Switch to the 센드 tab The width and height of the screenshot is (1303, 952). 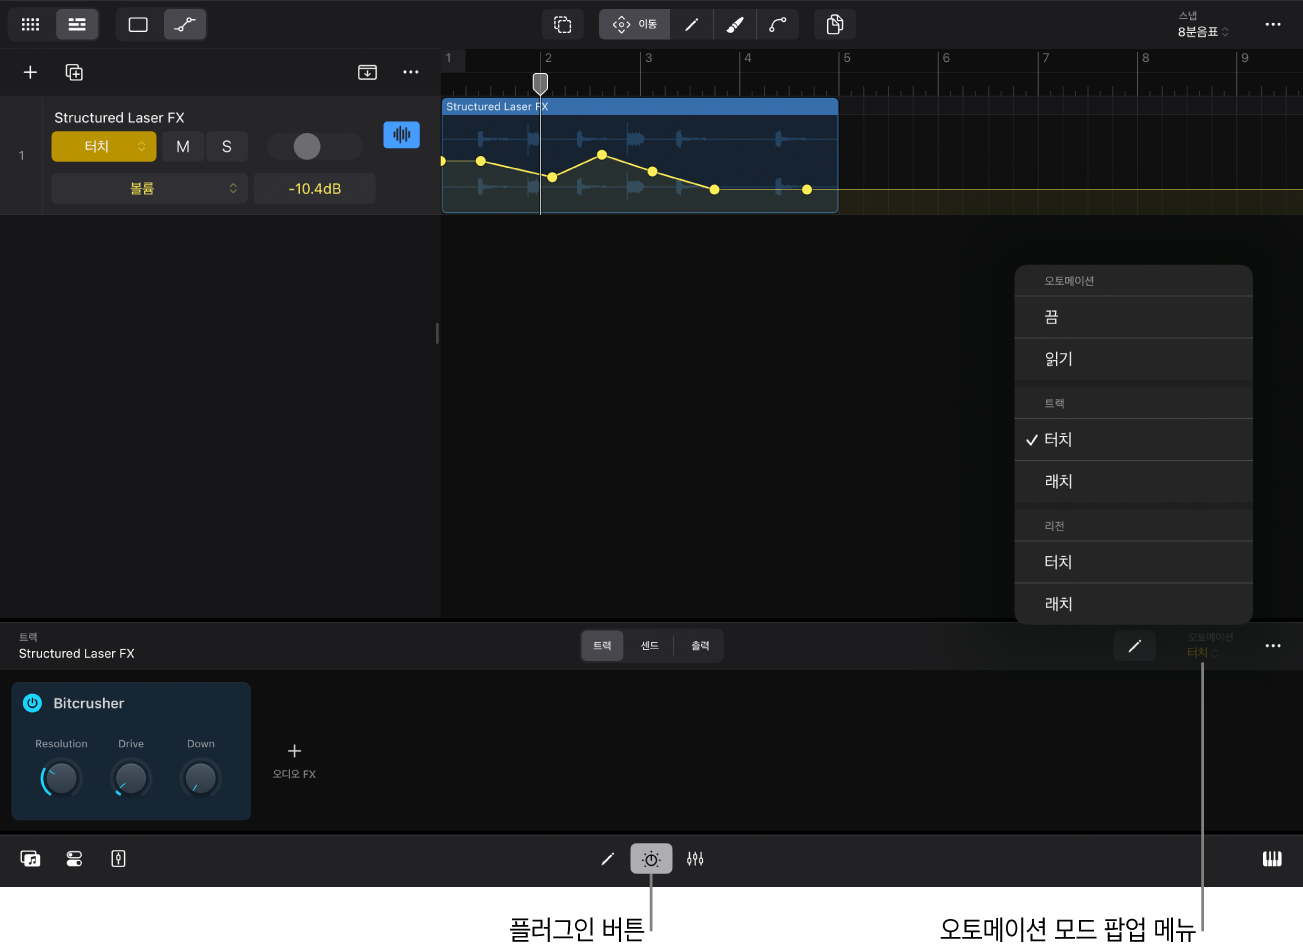(x=649, y=646)
